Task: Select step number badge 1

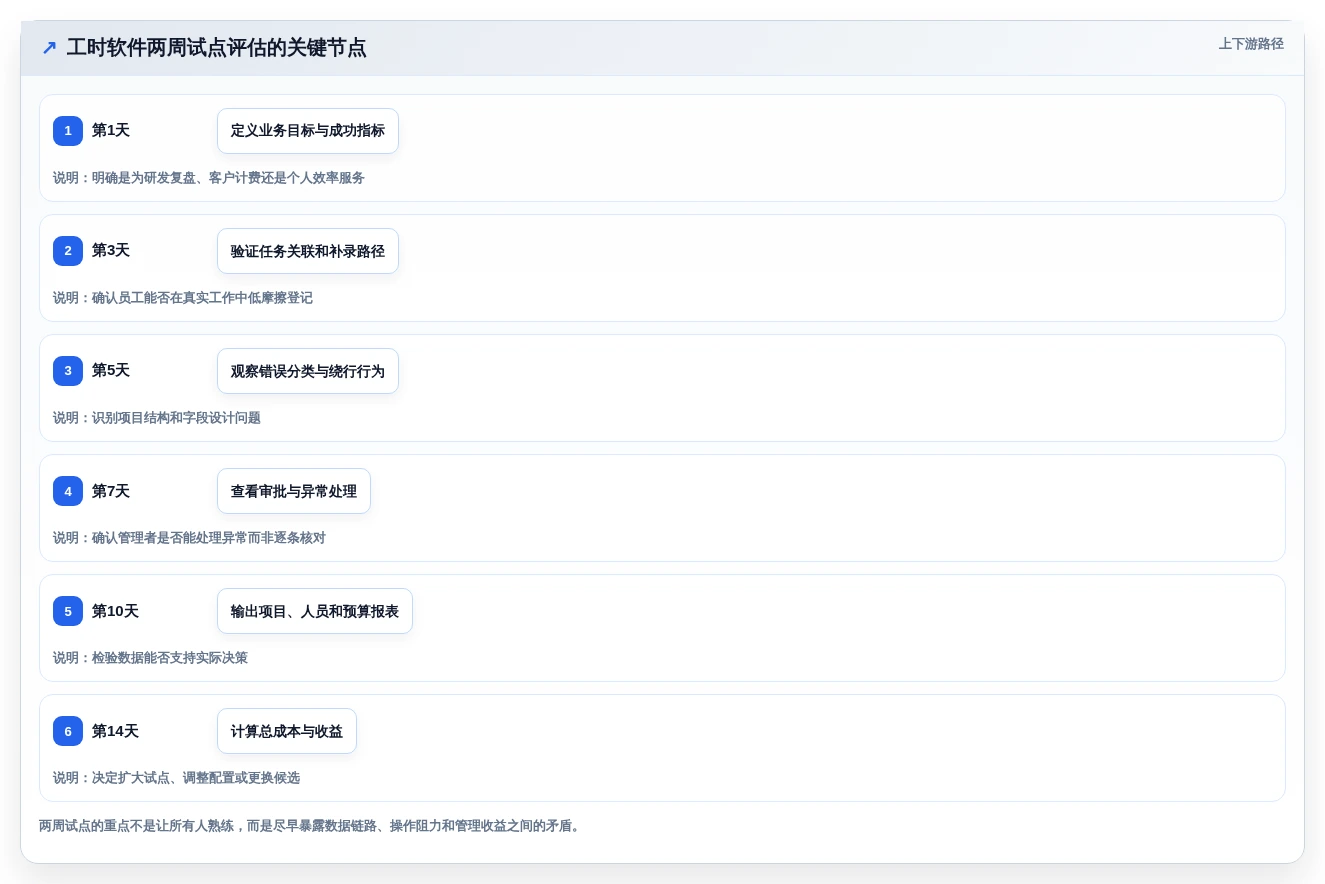Action: (x=68, y=131)
